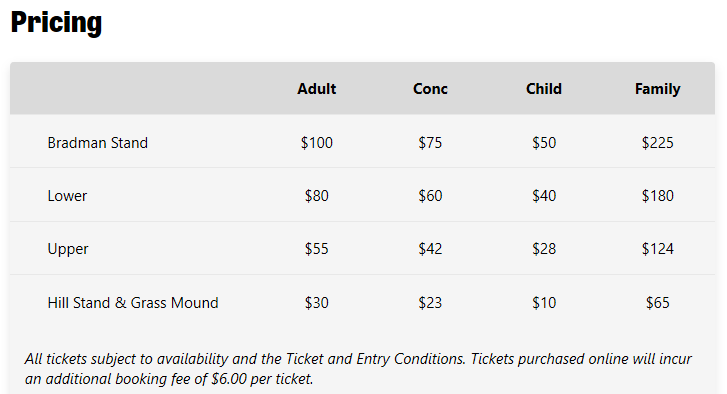Click the $42 Upper concession price

[430, 249]
